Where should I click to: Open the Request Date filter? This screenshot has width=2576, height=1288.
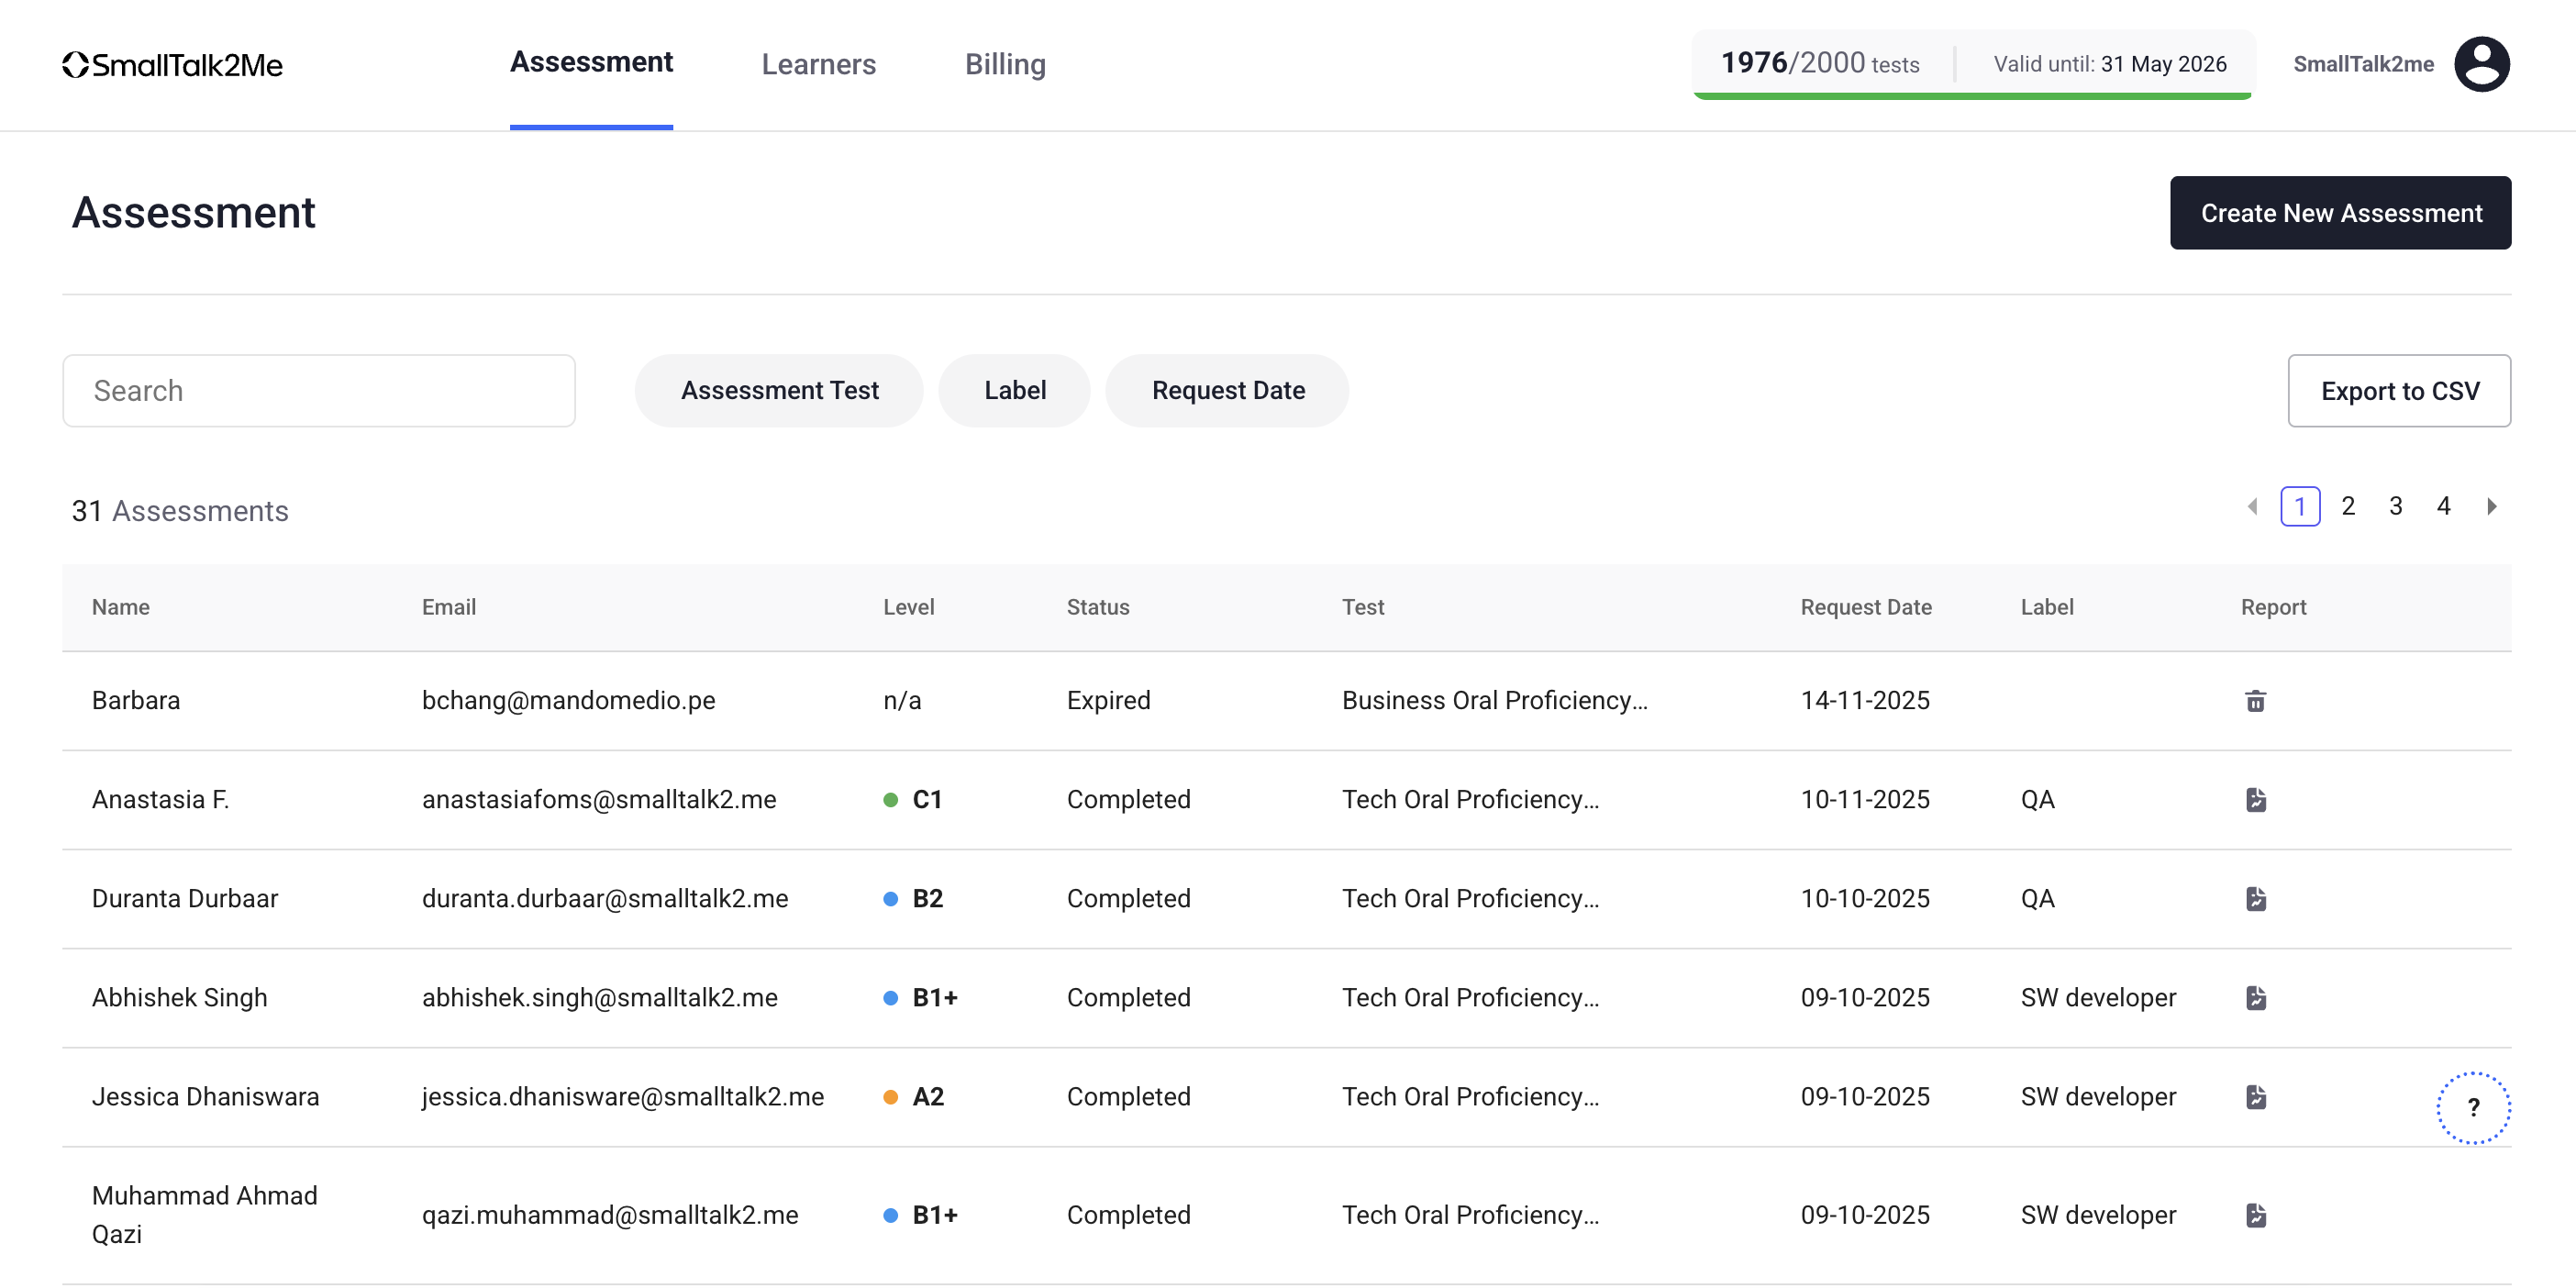click(x=1227, y=390)
